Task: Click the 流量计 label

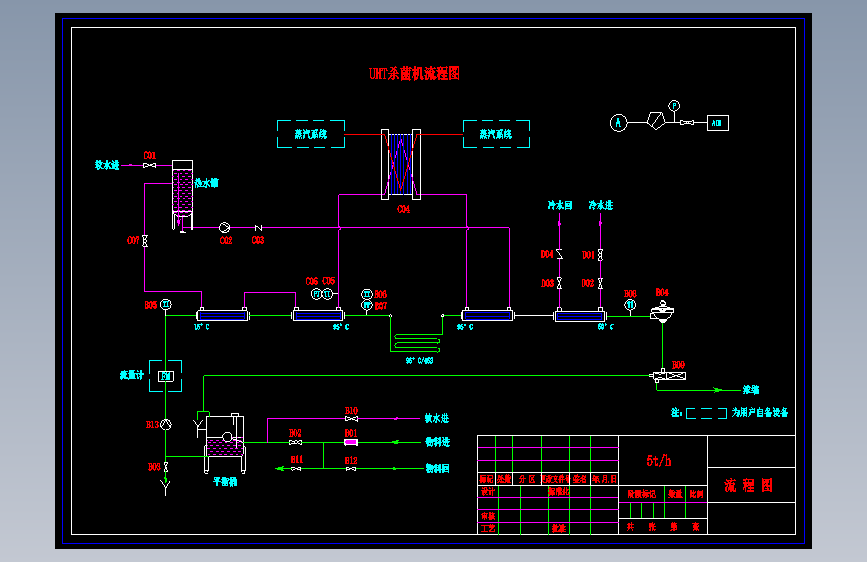Action: pyautogui.click(x=132, y=375)
